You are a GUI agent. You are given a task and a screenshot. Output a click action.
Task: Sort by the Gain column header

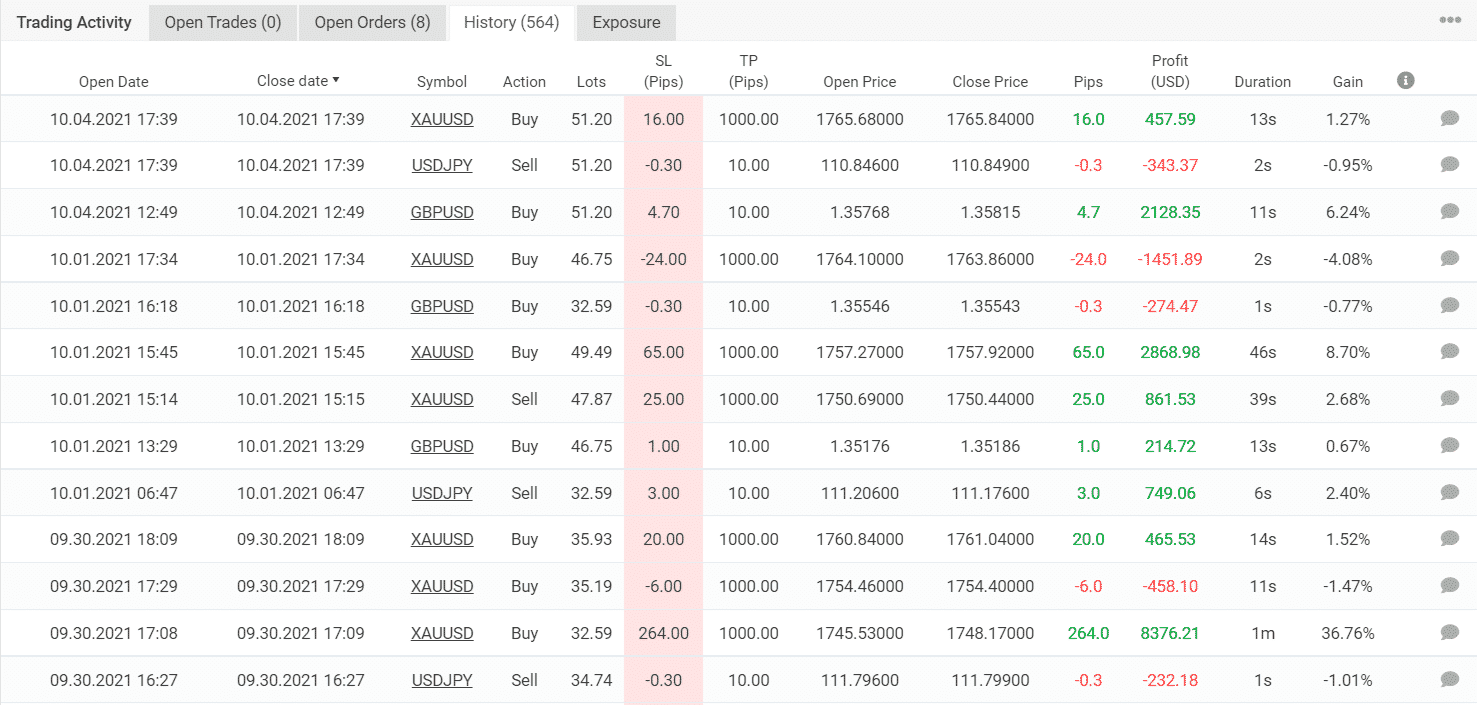click(x=1348, y=82)
